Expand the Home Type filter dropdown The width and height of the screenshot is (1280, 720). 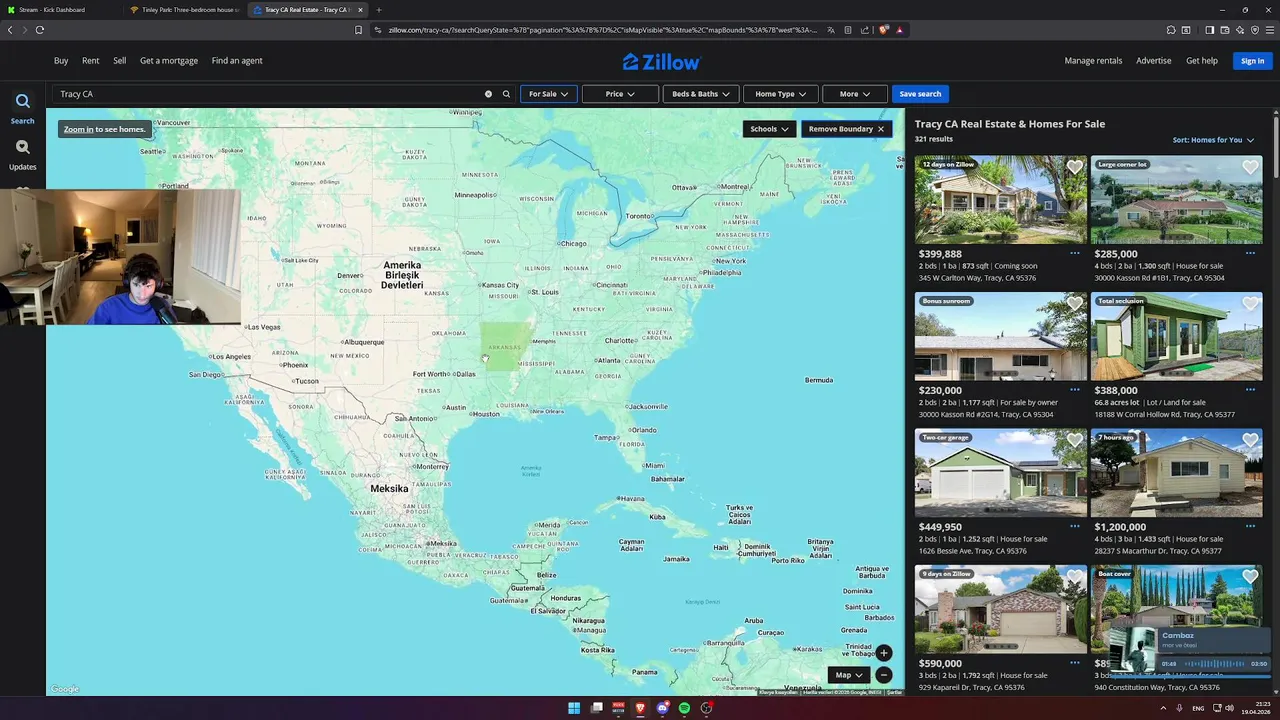(781, 94)
